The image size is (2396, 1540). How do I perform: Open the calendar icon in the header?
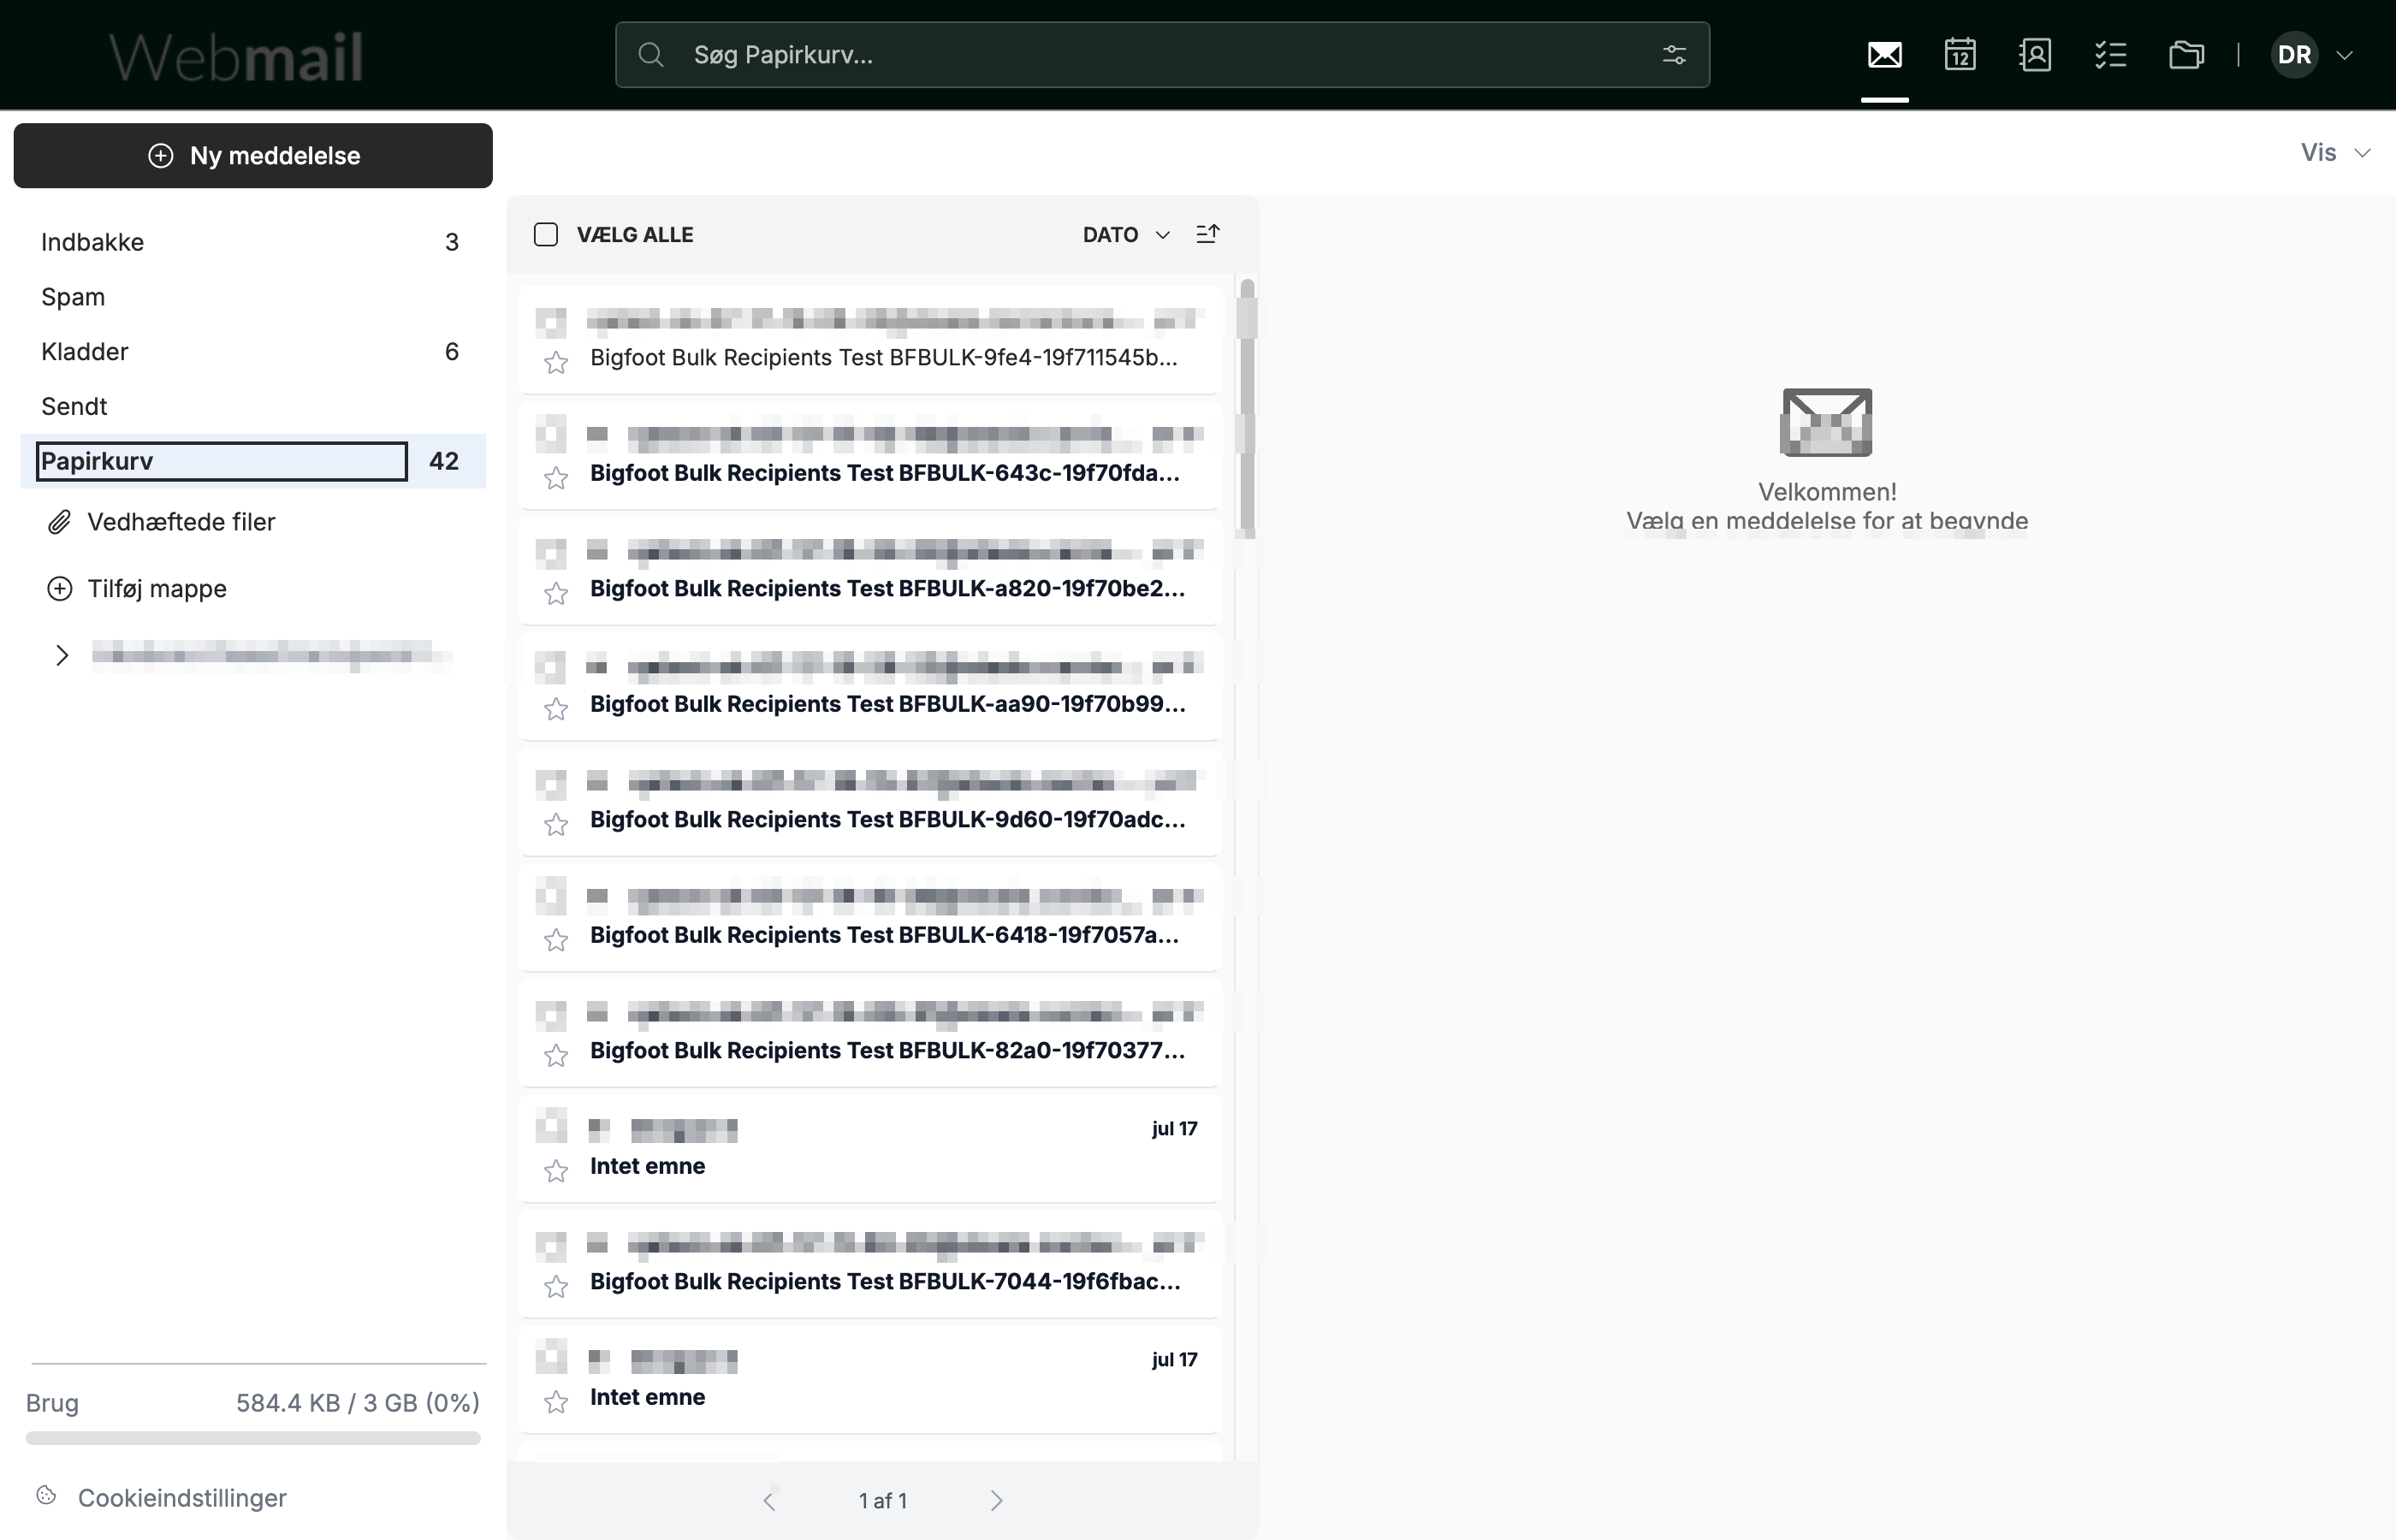(x=1960, y=54)
